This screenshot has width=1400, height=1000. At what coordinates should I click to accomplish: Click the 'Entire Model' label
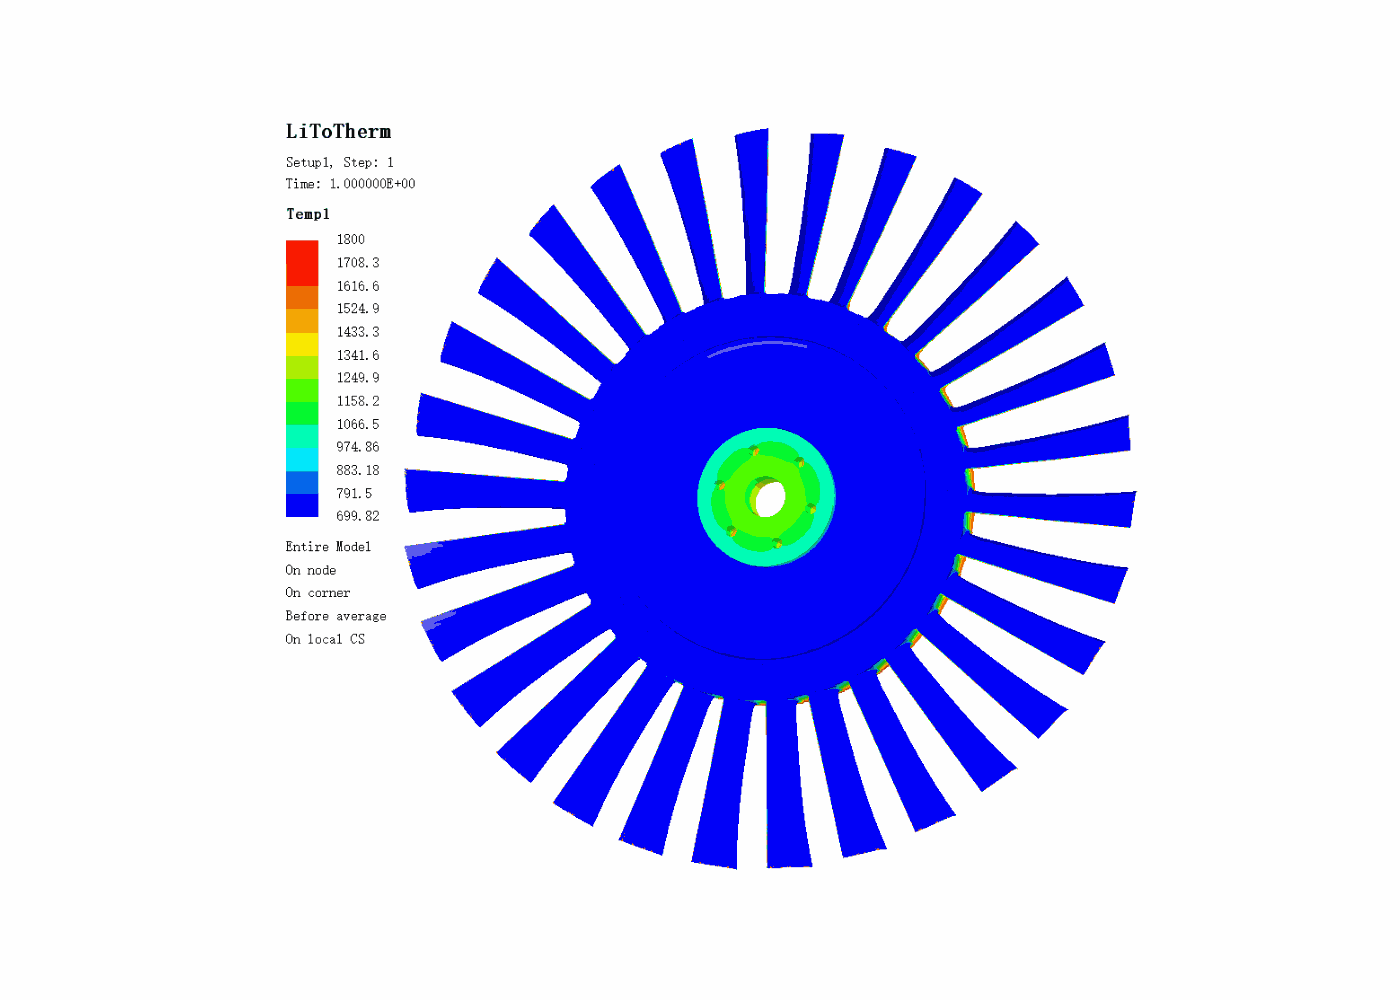pyautogui.click(x=328, y=547)
